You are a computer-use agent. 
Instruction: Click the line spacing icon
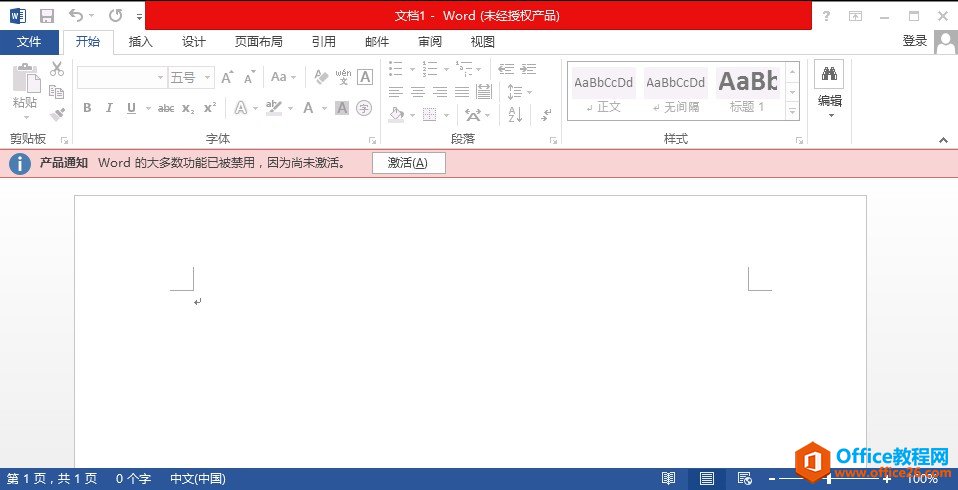point(514,92)
